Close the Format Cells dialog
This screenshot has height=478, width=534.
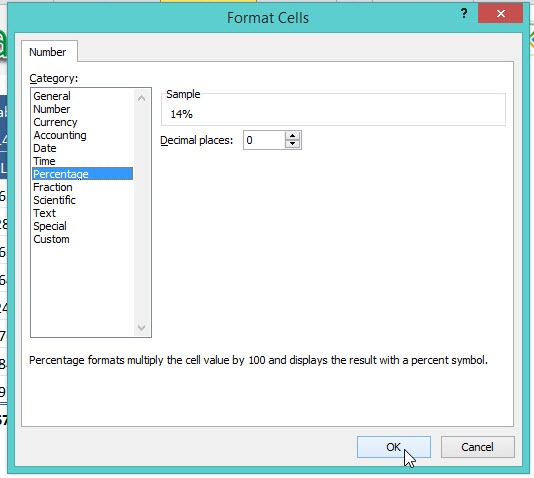[500, 14]
